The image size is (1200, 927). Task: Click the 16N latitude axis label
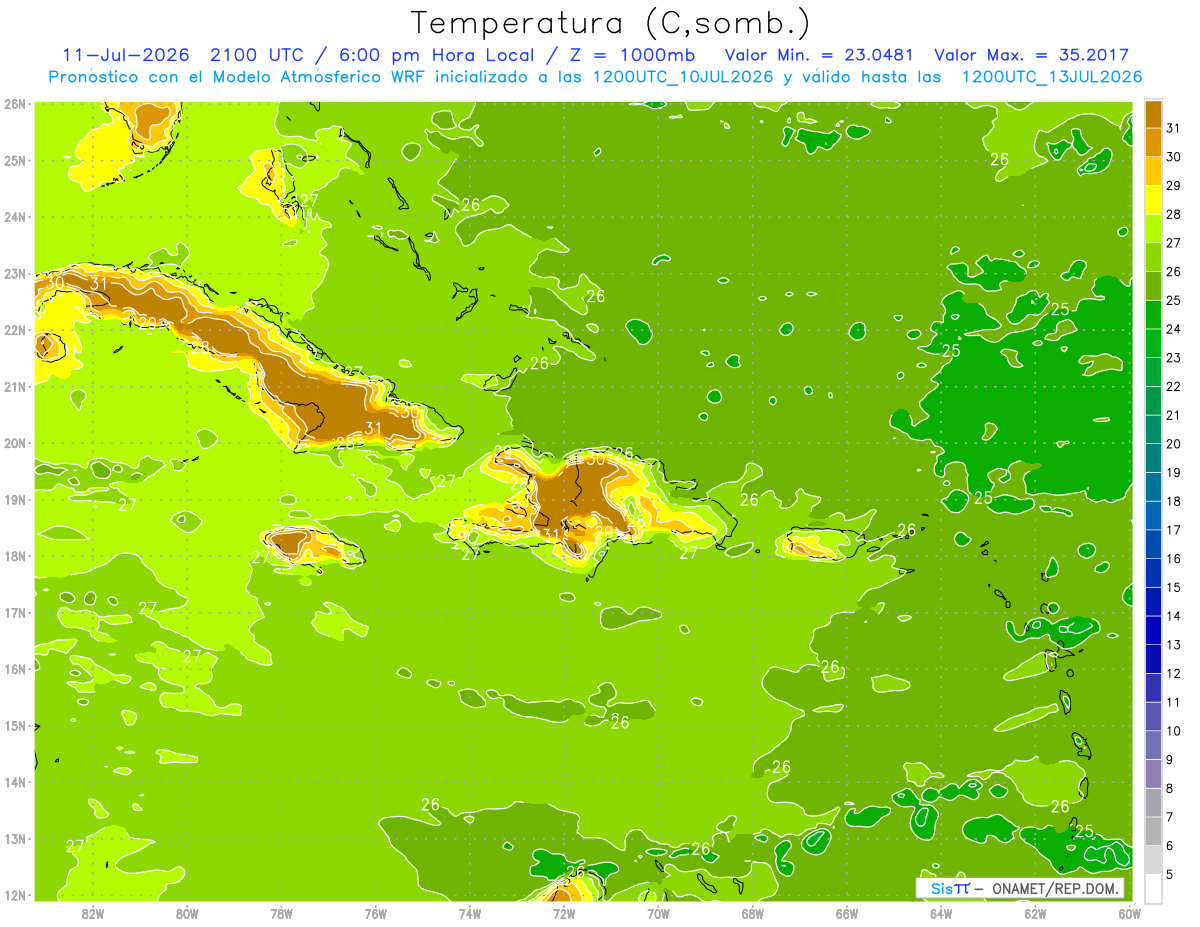pos(14,669)
